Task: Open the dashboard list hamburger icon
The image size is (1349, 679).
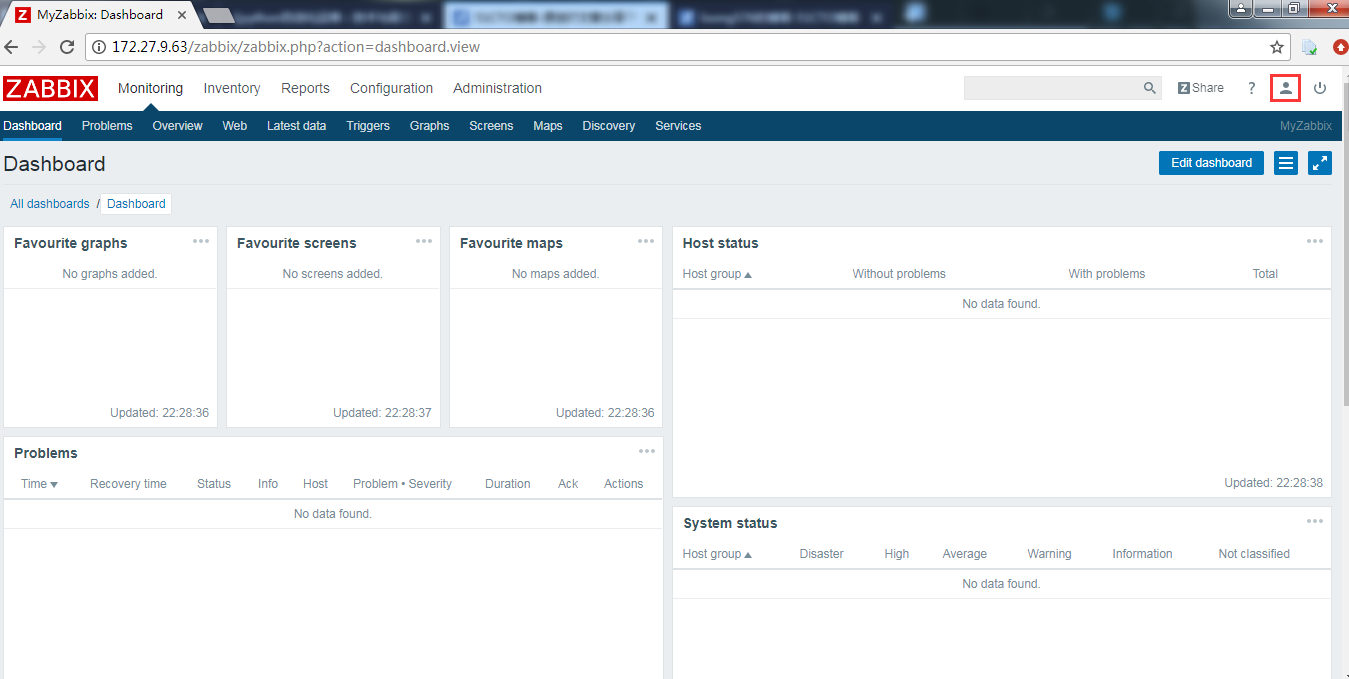Action: [1285, 163]
